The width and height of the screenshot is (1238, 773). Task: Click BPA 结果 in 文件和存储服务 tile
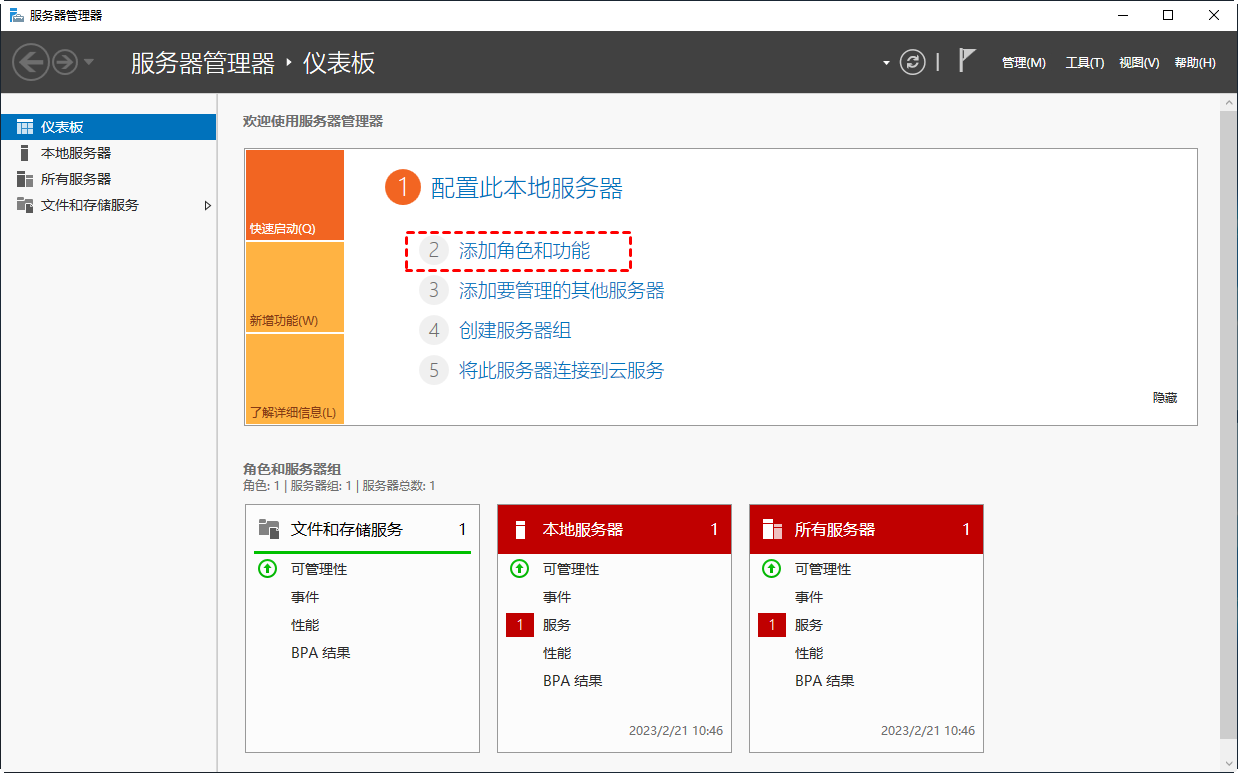tap(320, 653)
